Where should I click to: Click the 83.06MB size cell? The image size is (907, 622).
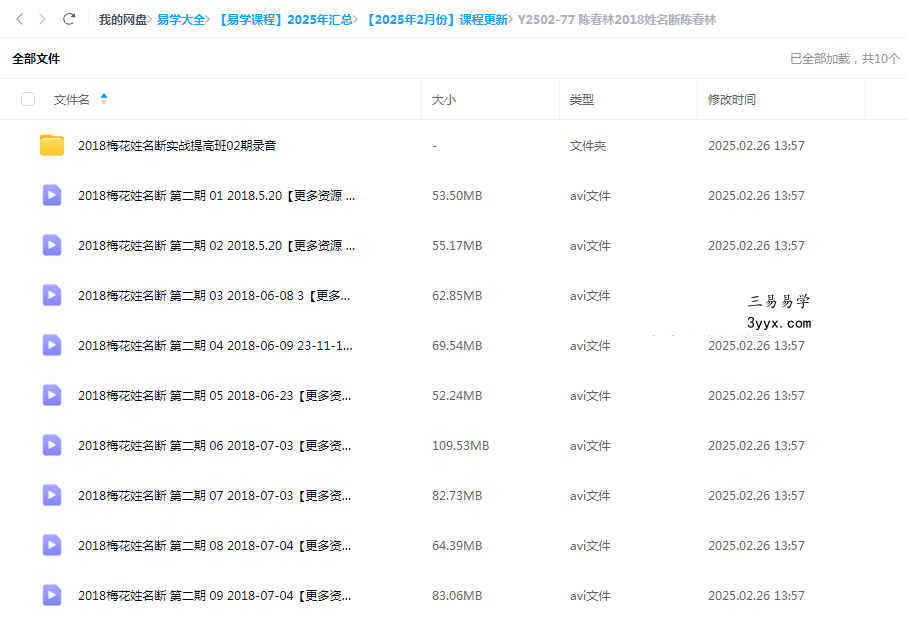click(x=457, y=595)
